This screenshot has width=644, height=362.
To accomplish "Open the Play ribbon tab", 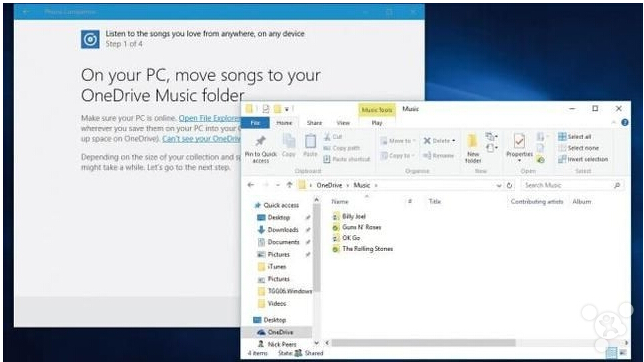I will (x=377, y=123).
